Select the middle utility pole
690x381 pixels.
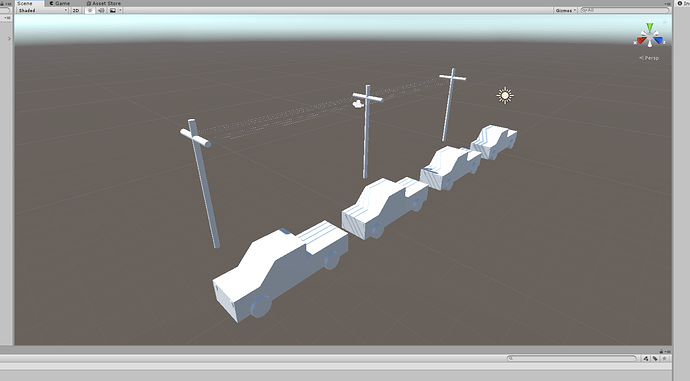click(367, 132)
